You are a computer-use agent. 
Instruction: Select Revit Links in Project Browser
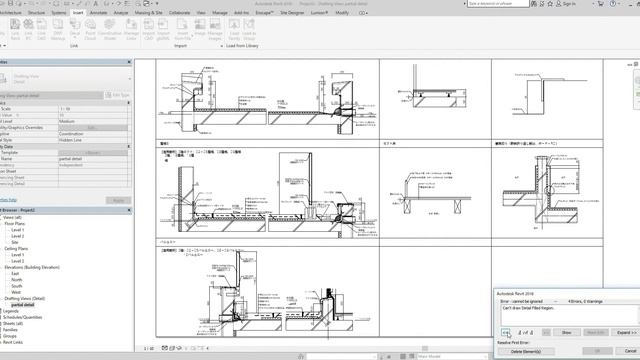pos(13,342)
